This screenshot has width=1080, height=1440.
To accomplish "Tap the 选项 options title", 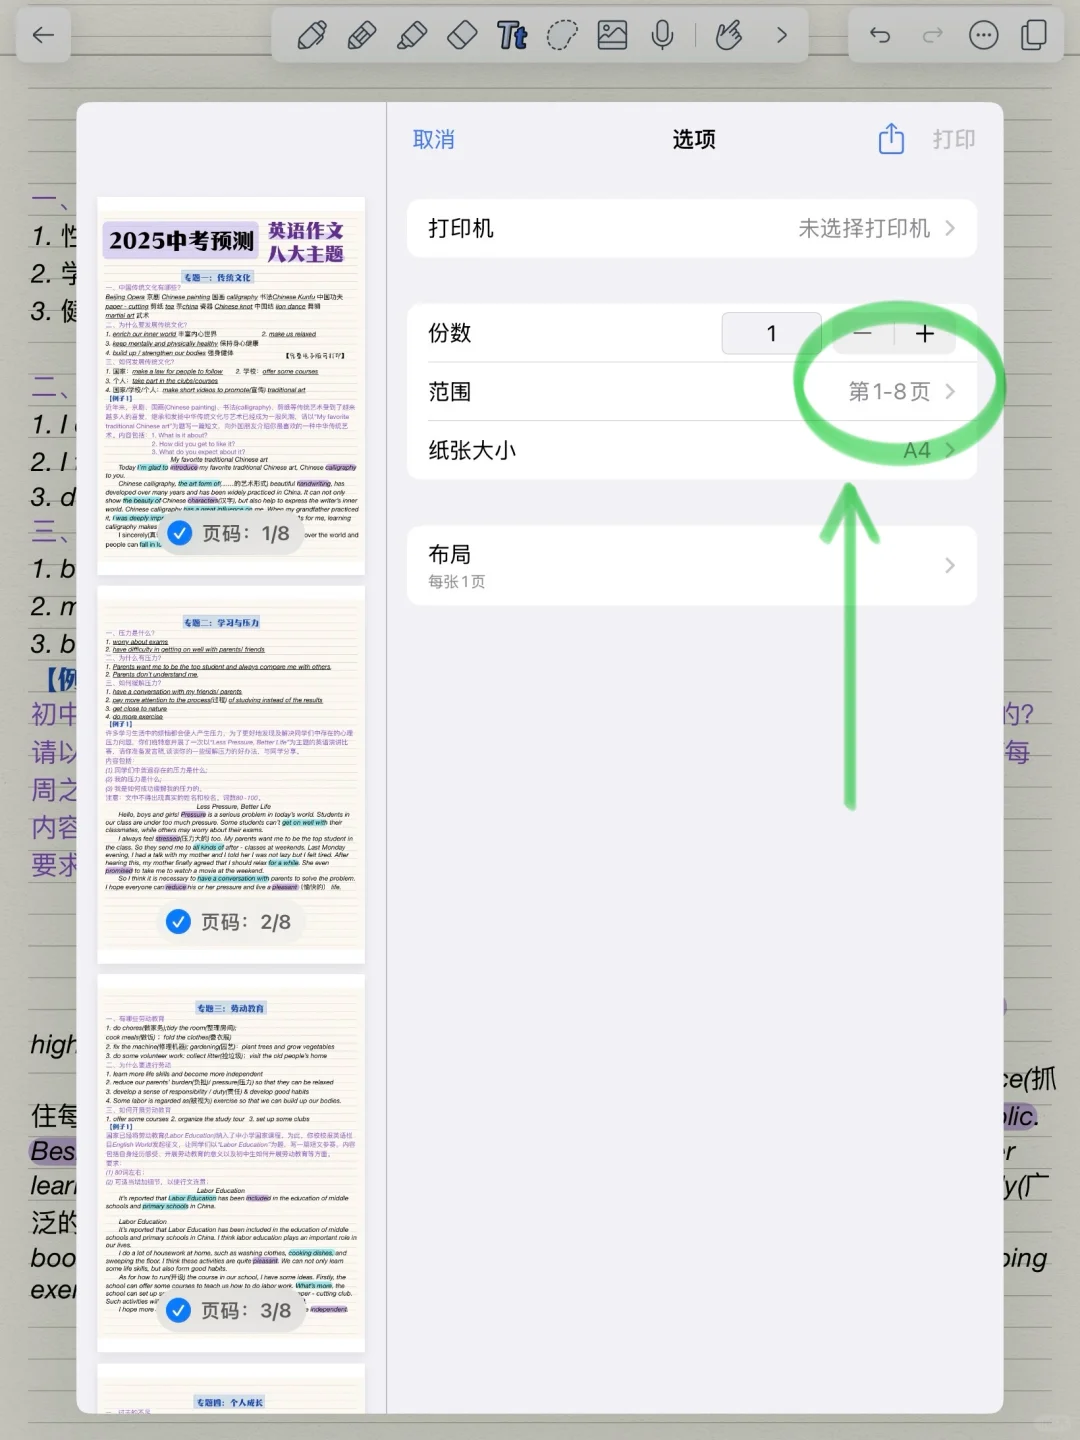I will pyautogui.click(x=694, y=140).
